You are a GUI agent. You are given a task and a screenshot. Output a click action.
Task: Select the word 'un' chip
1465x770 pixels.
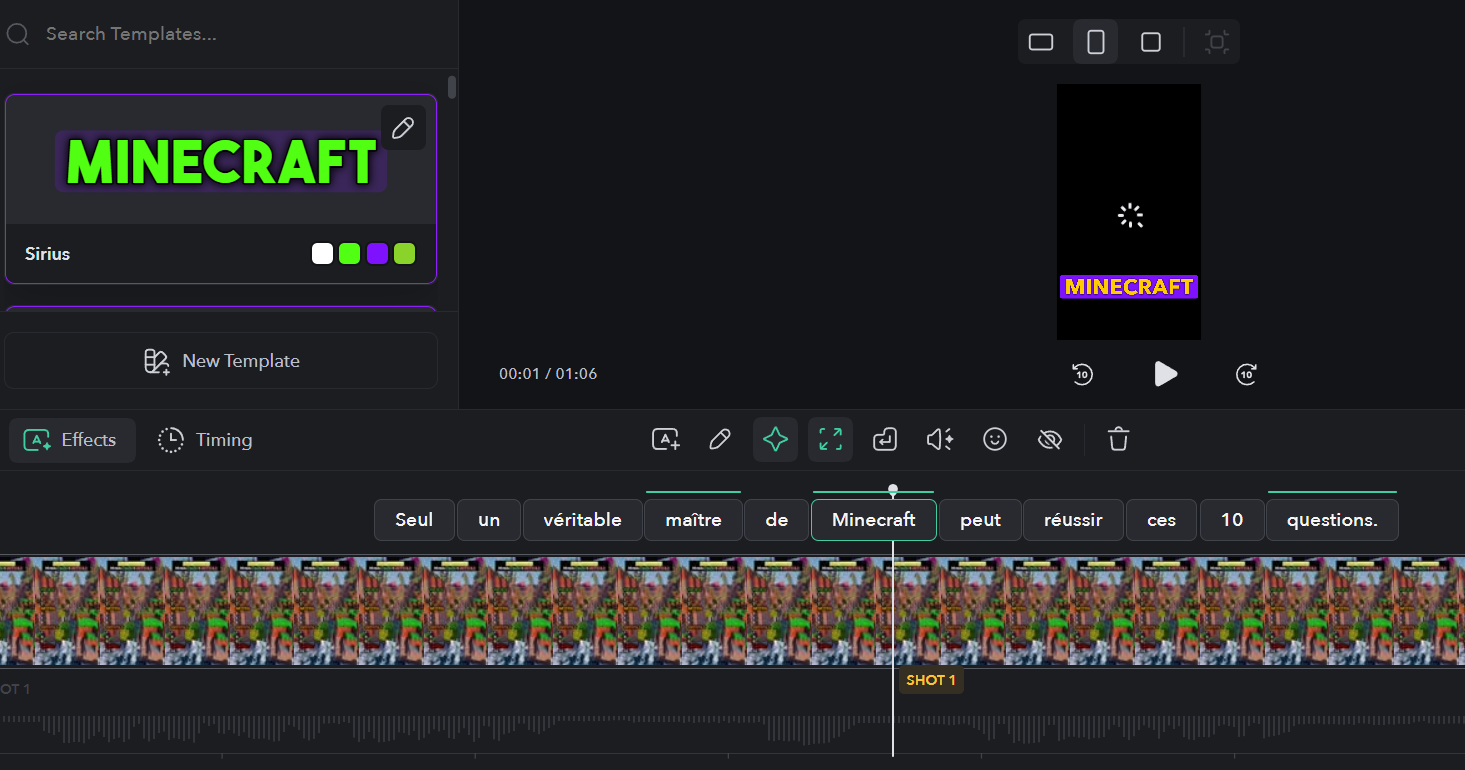tap(489, 520)
